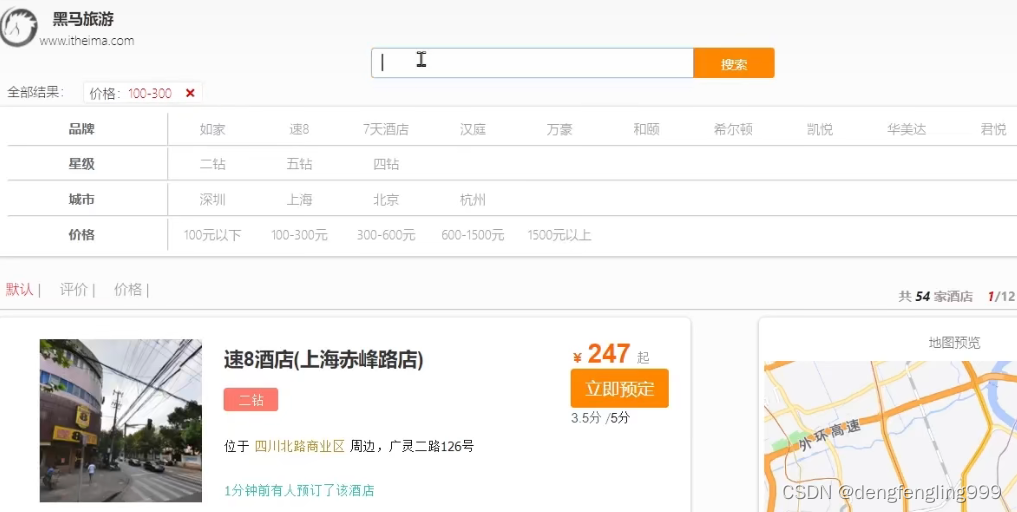Choose price range 600-1500元

473,235
